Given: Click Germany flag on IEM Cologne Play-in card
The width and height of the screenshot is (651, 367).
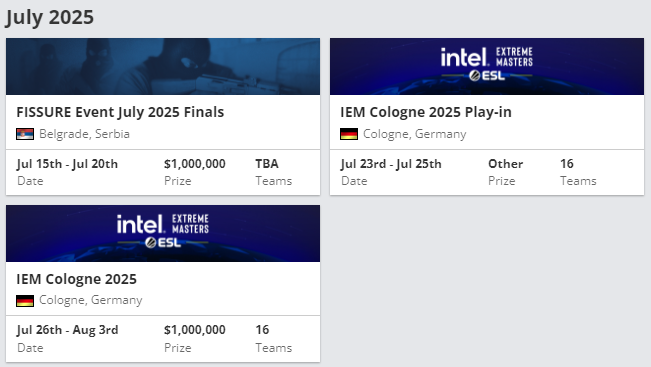Looking at the screenshot, I should 349,134.
